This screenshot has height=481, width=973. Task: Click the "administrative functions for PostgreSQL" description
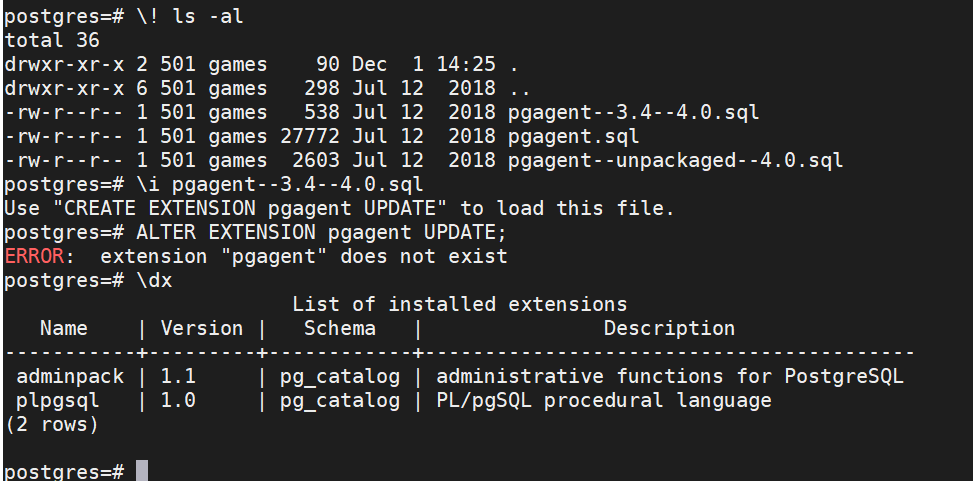[669, 377]
